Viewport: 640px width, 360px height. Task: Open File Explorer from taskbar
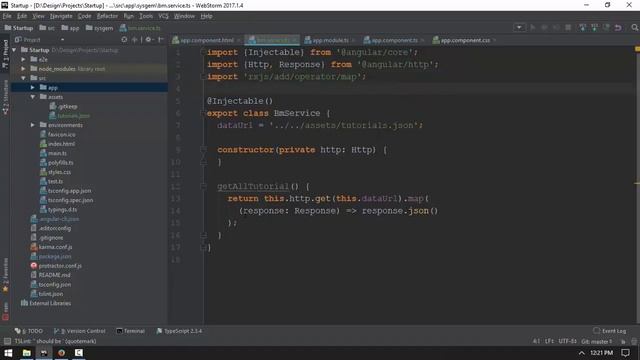coord(27,353)
